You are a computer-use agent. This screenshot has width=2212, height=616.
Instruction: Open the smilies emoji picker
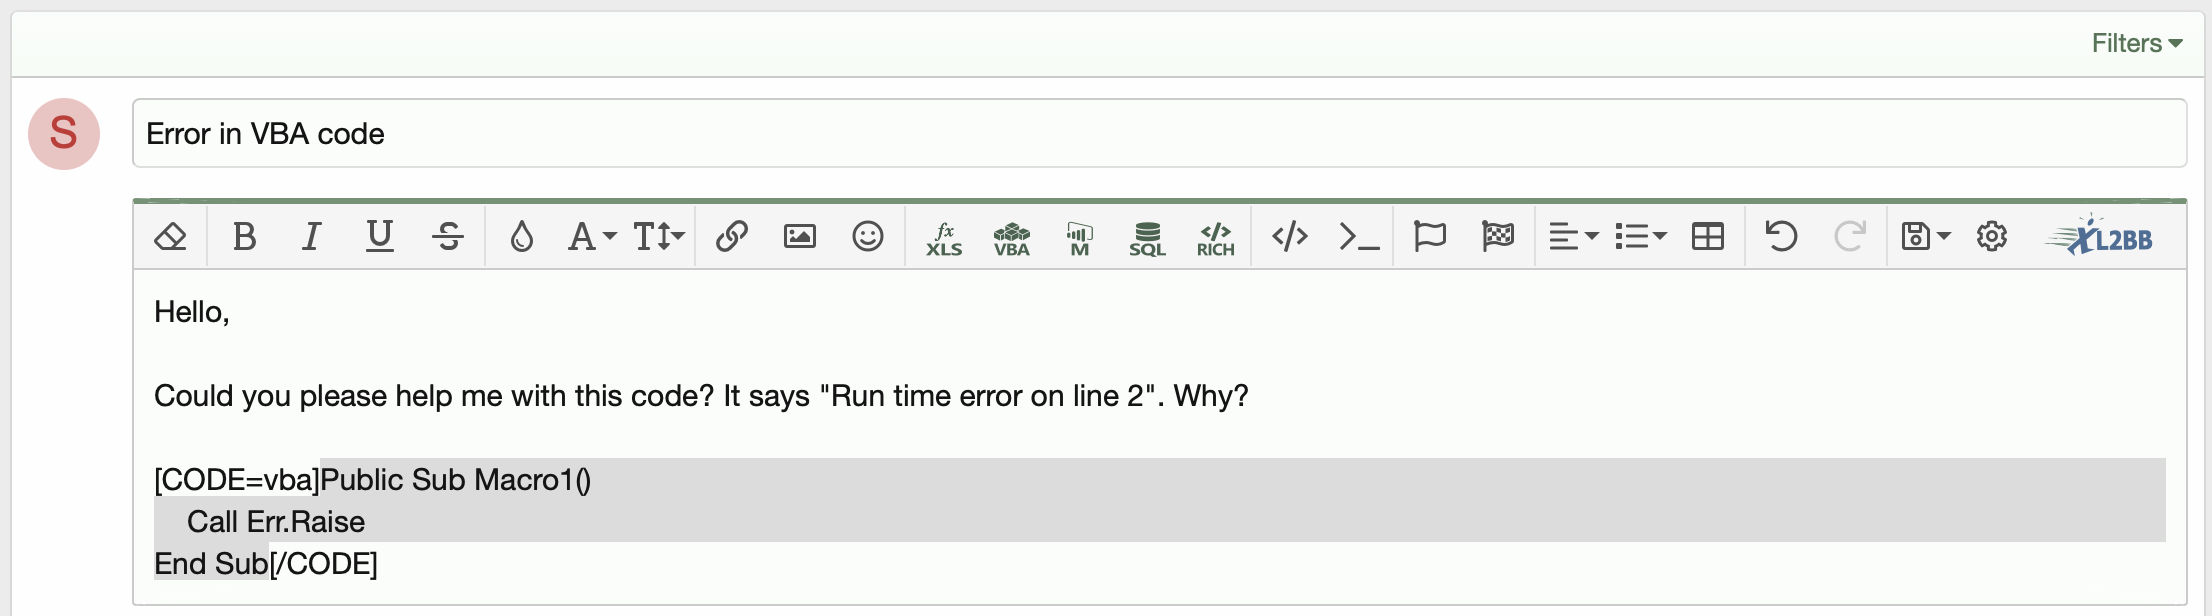(868, 237)
